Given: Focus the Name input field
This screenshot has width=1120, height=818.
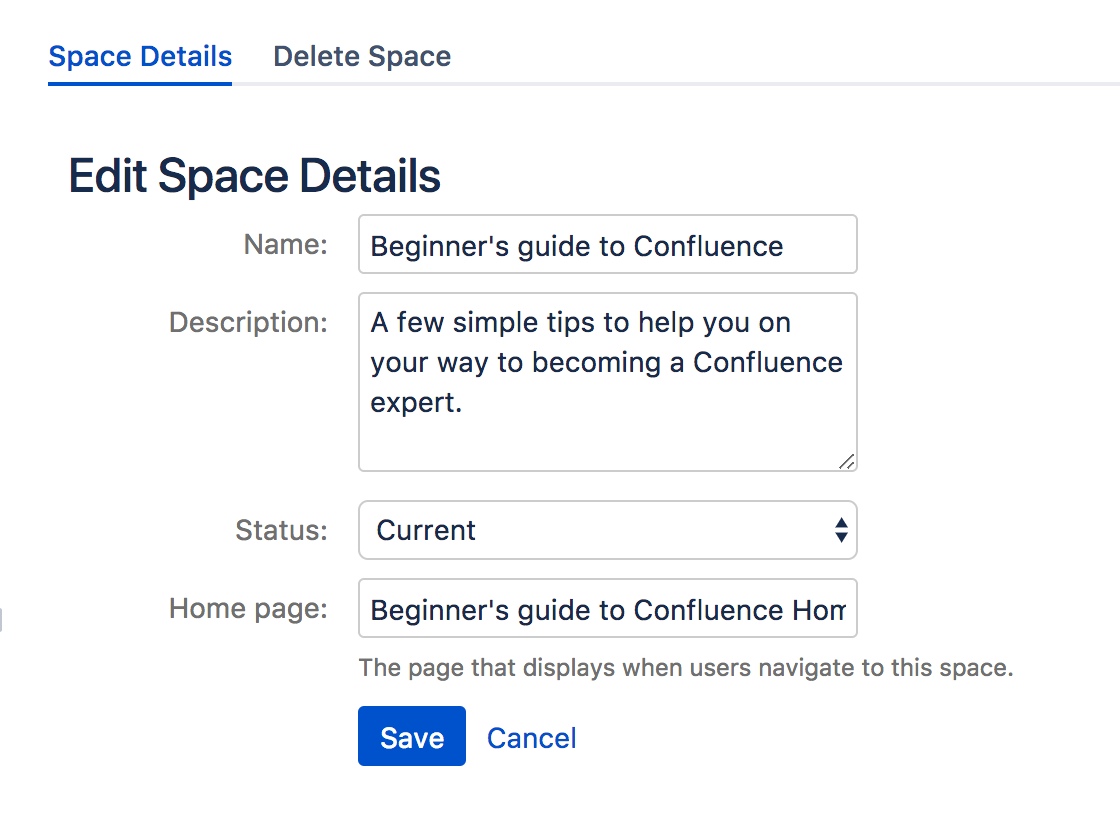Looking at the screenshot, I should pos(607,245).
